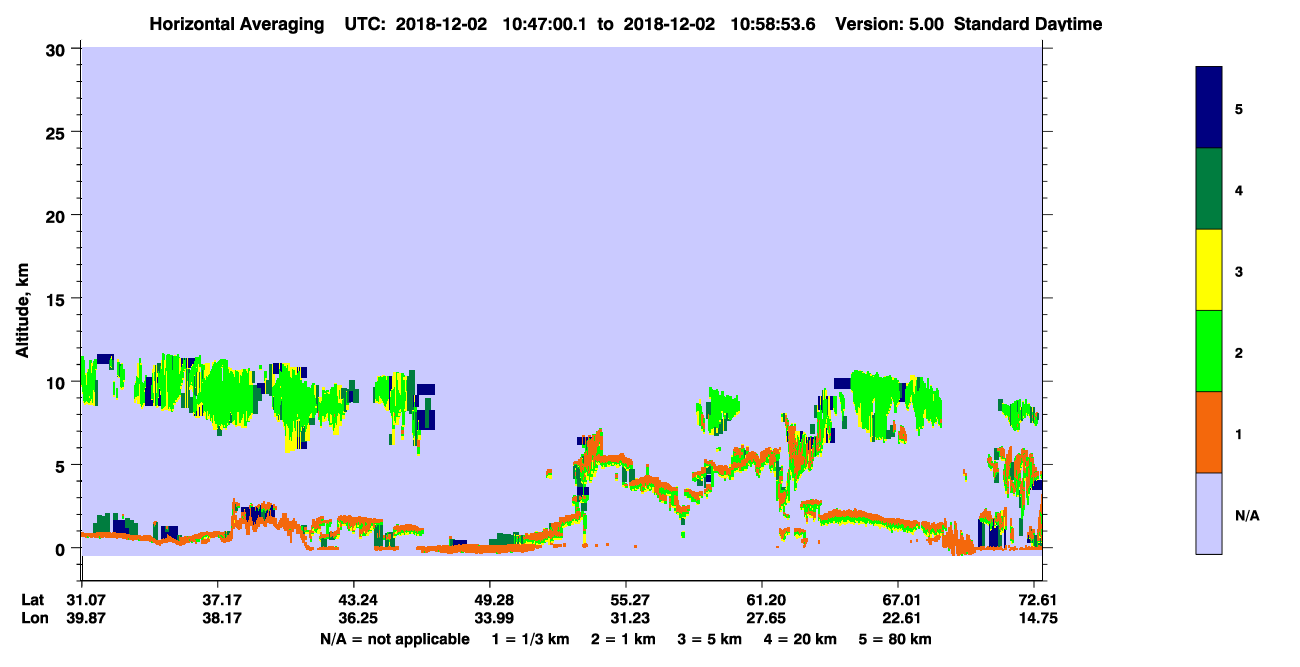The image size is (1300, 667).
Task: Click the 'Standard Daytime' text
Action: 1028,23
